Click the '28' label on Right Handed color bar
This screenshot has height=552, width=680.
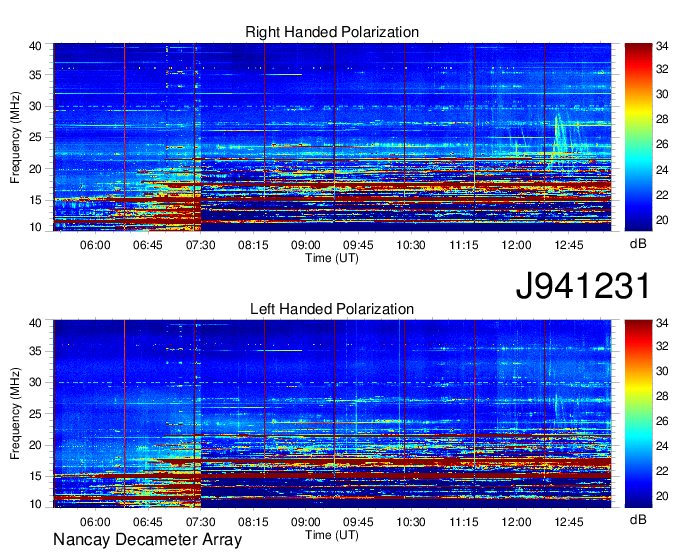pos(662,119)
